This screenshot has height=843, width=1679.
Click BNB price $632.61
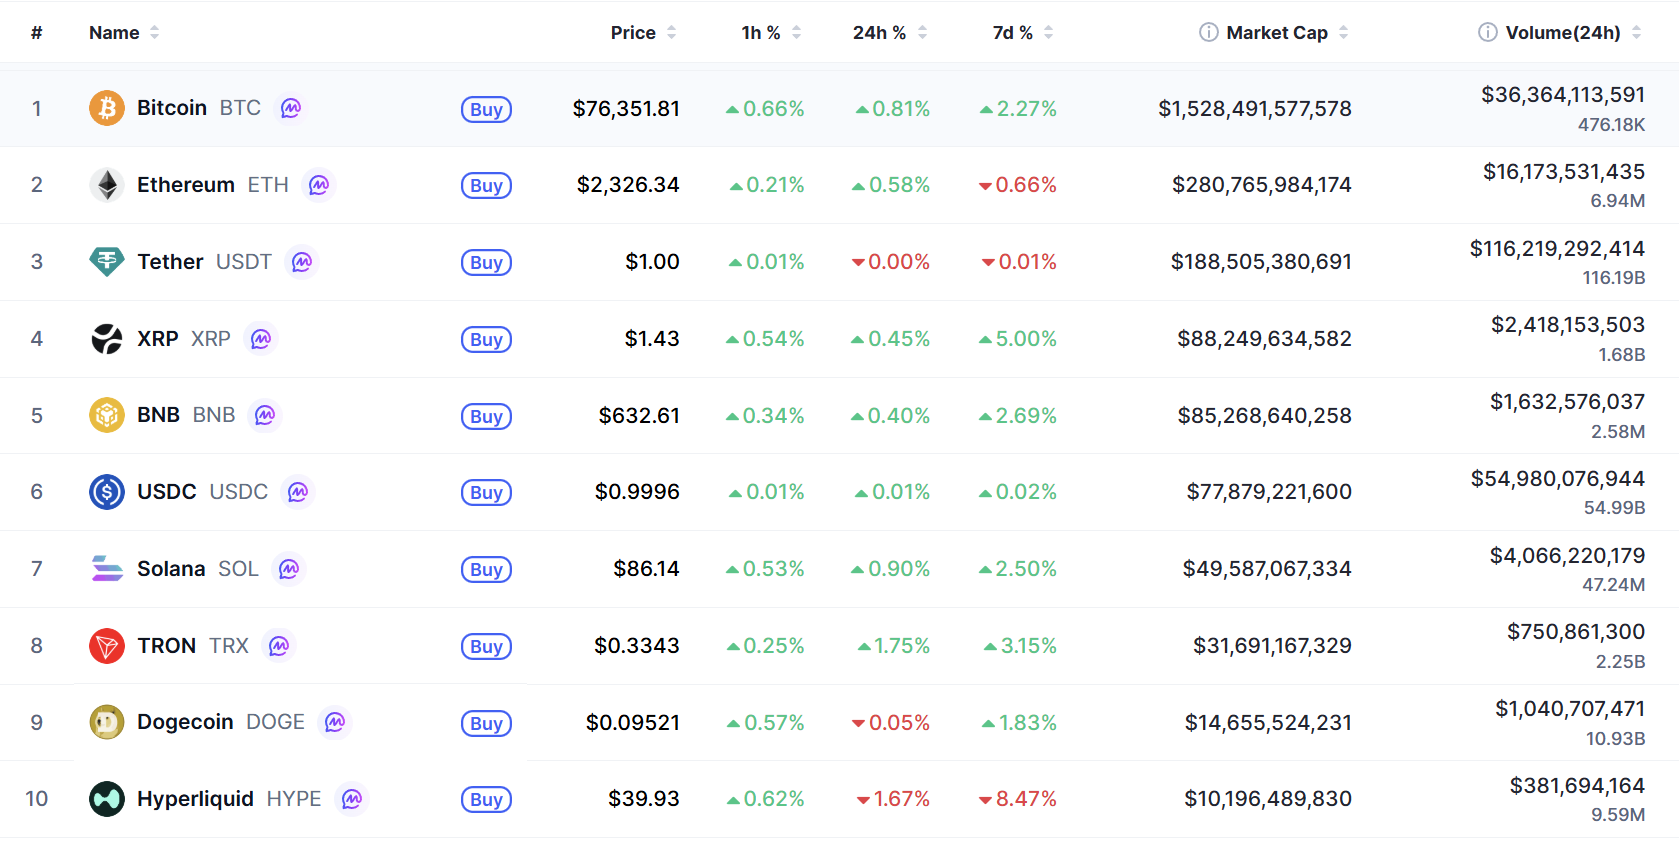pyautogui.click(x=639, y=415)
